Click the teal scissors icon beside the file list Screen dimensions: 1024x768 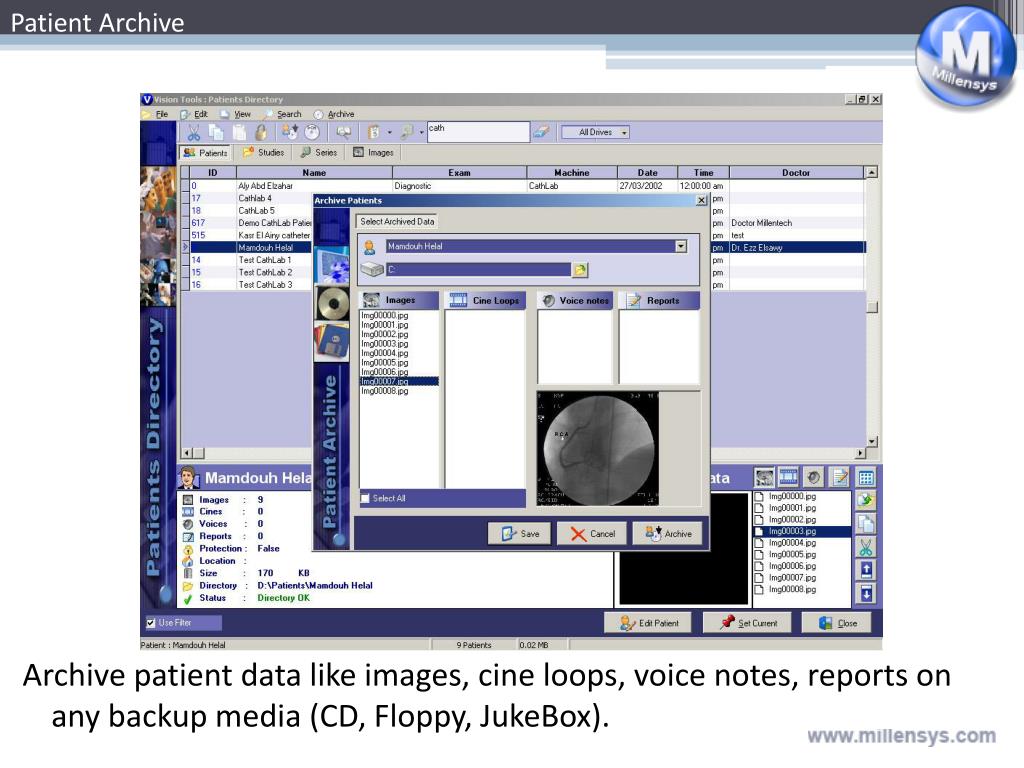tap(866, 547)
